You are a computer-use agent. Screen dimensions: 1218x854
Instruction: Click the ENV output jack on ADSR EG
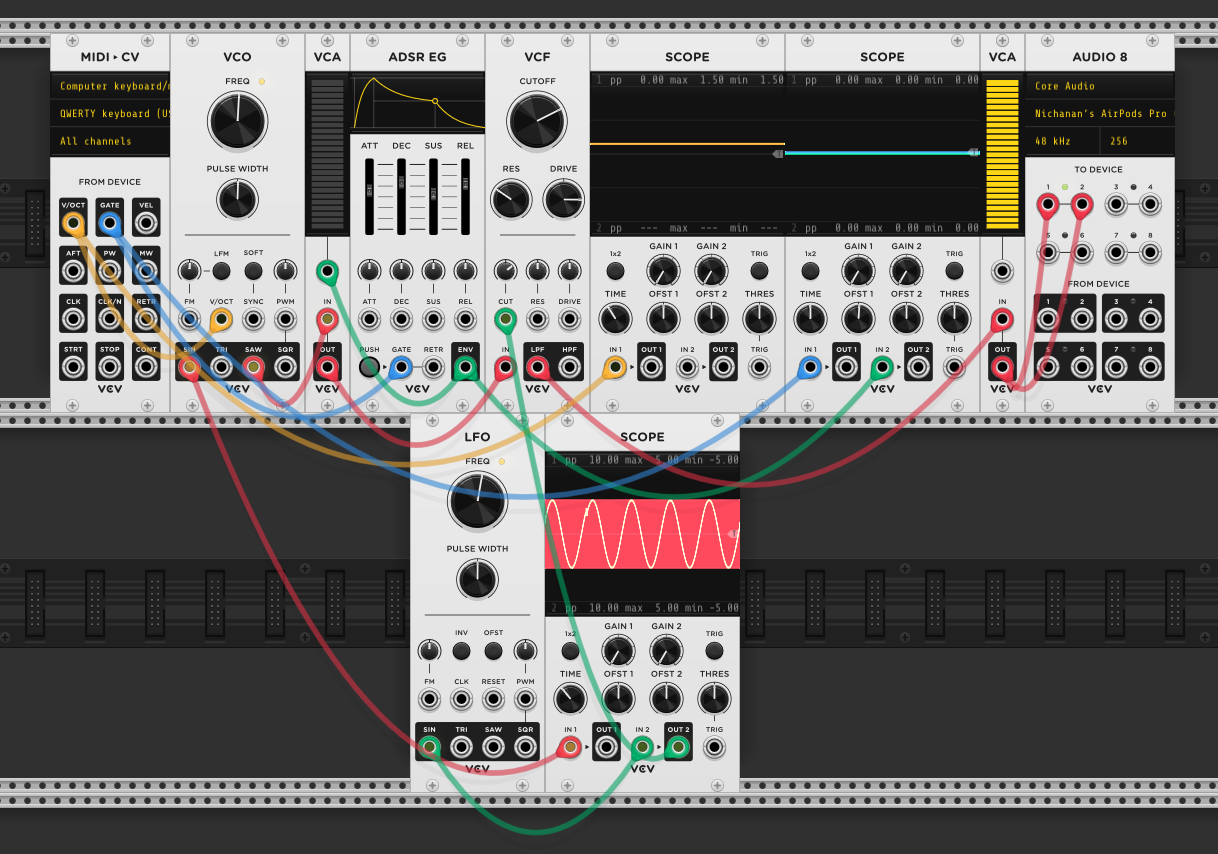465,367
